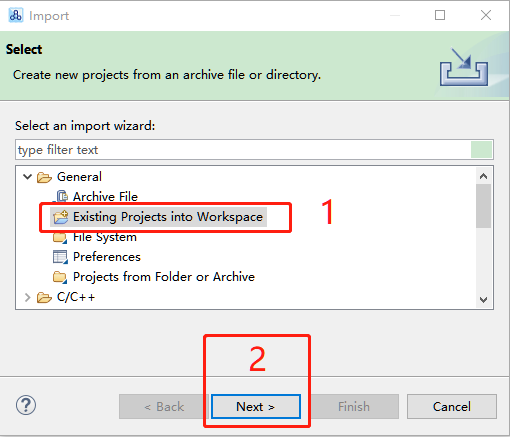Select the Archive File wizard entry
This screenshot has height=437, width=510.
click(x=105, y=197)
